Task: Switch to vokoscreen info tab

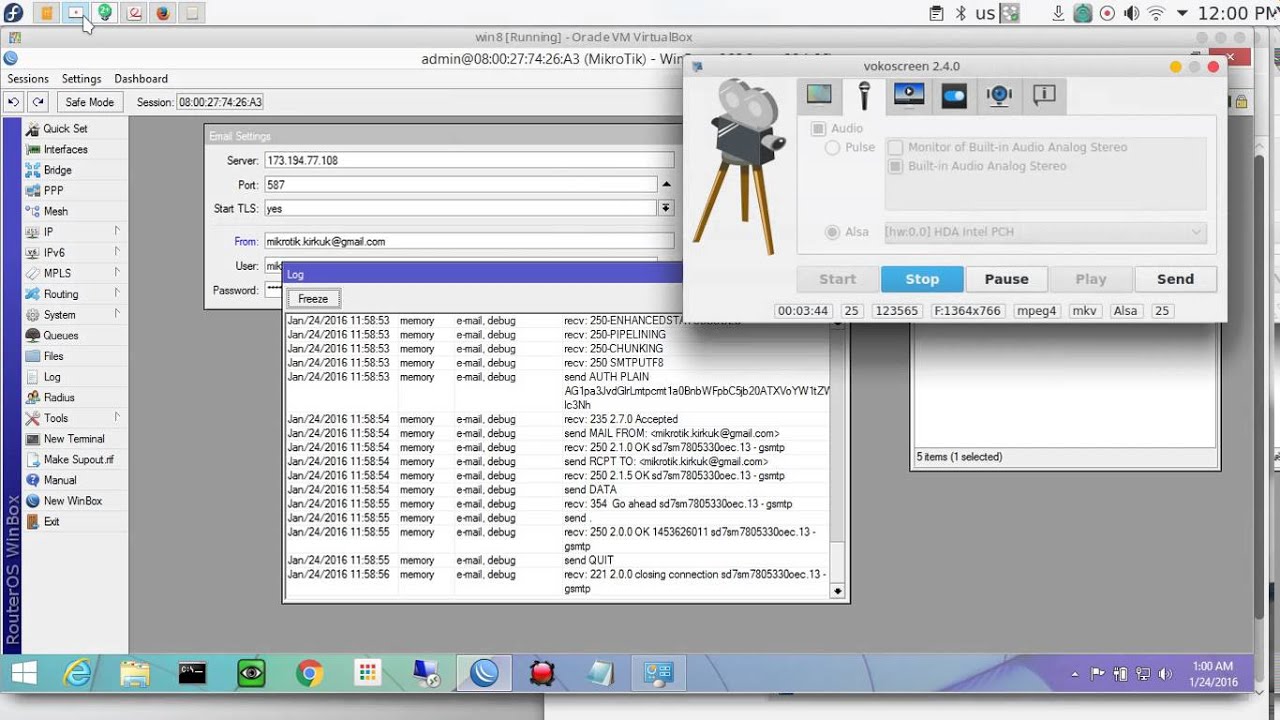Action: tap(1044, 95)
